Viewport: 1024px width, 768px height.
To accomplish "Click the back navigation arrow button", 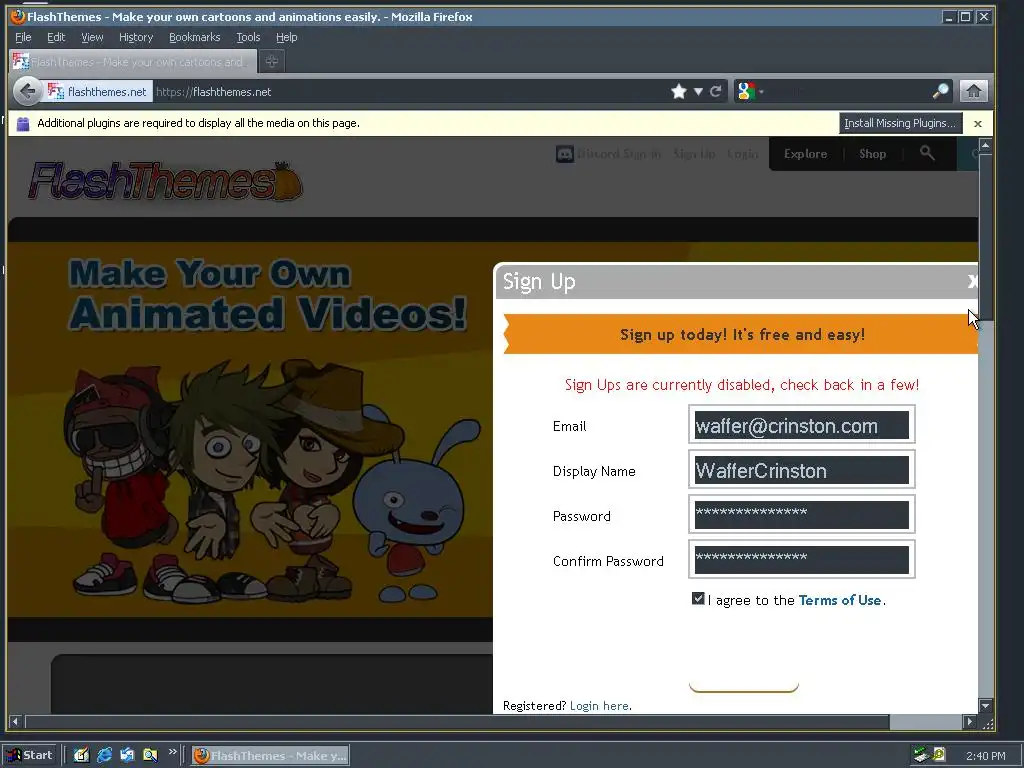I will (27, 91).
